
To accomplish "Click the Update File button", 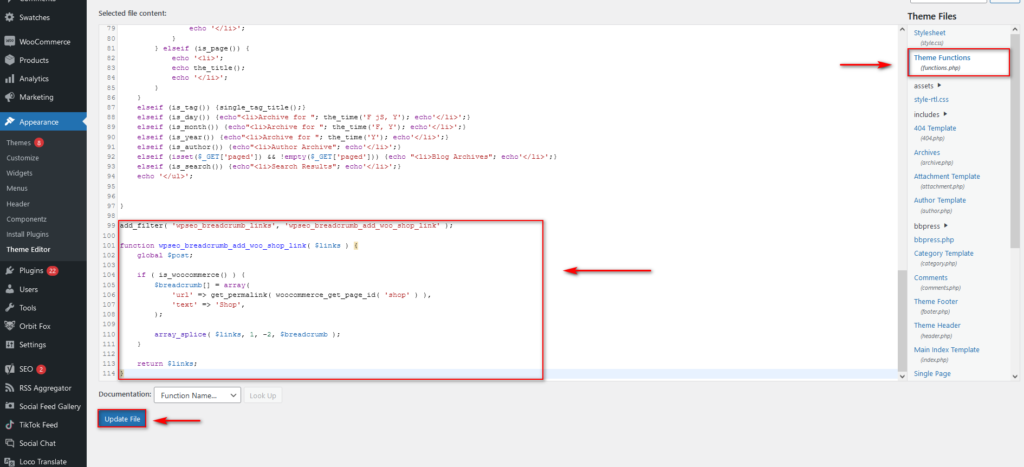I will [x=122, y=419].
